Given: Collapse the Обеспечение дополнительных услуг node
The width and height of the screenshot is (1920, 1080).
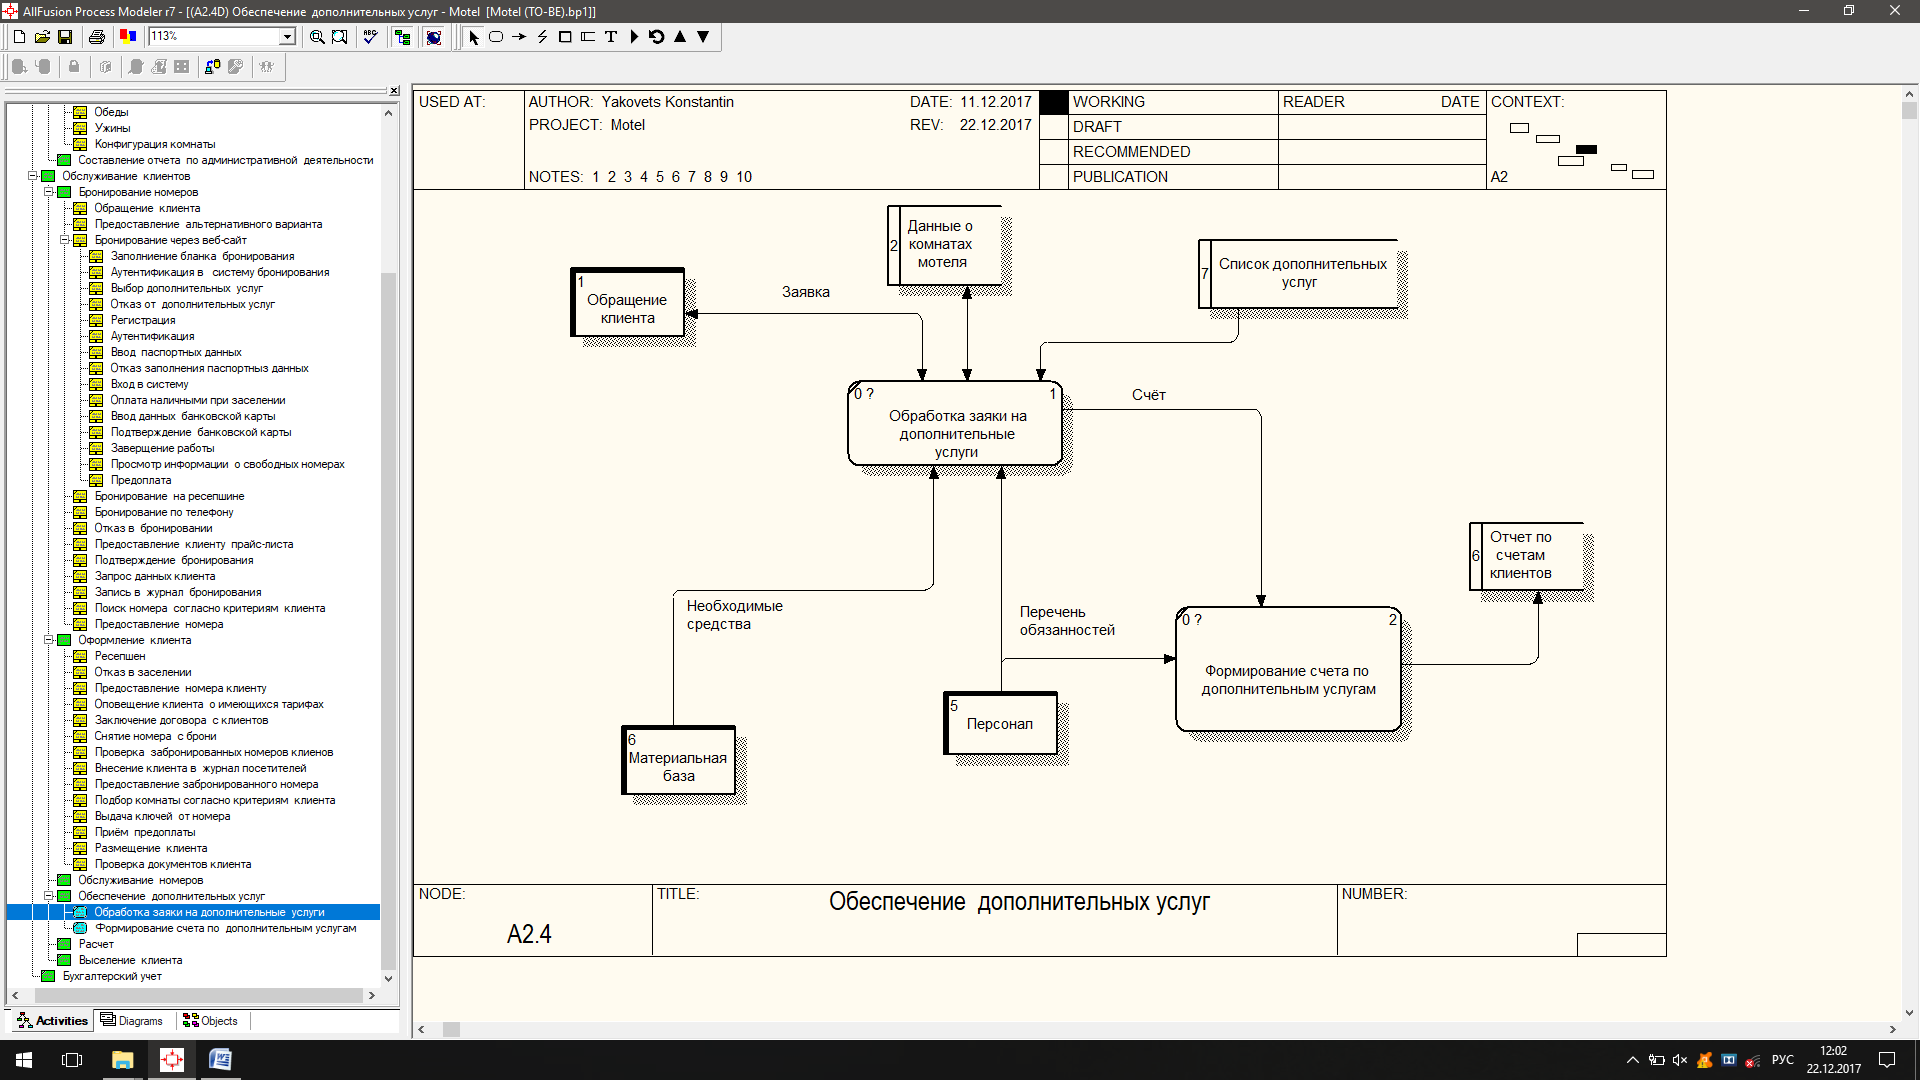Looking at the screenshot, I should [48, 896].
